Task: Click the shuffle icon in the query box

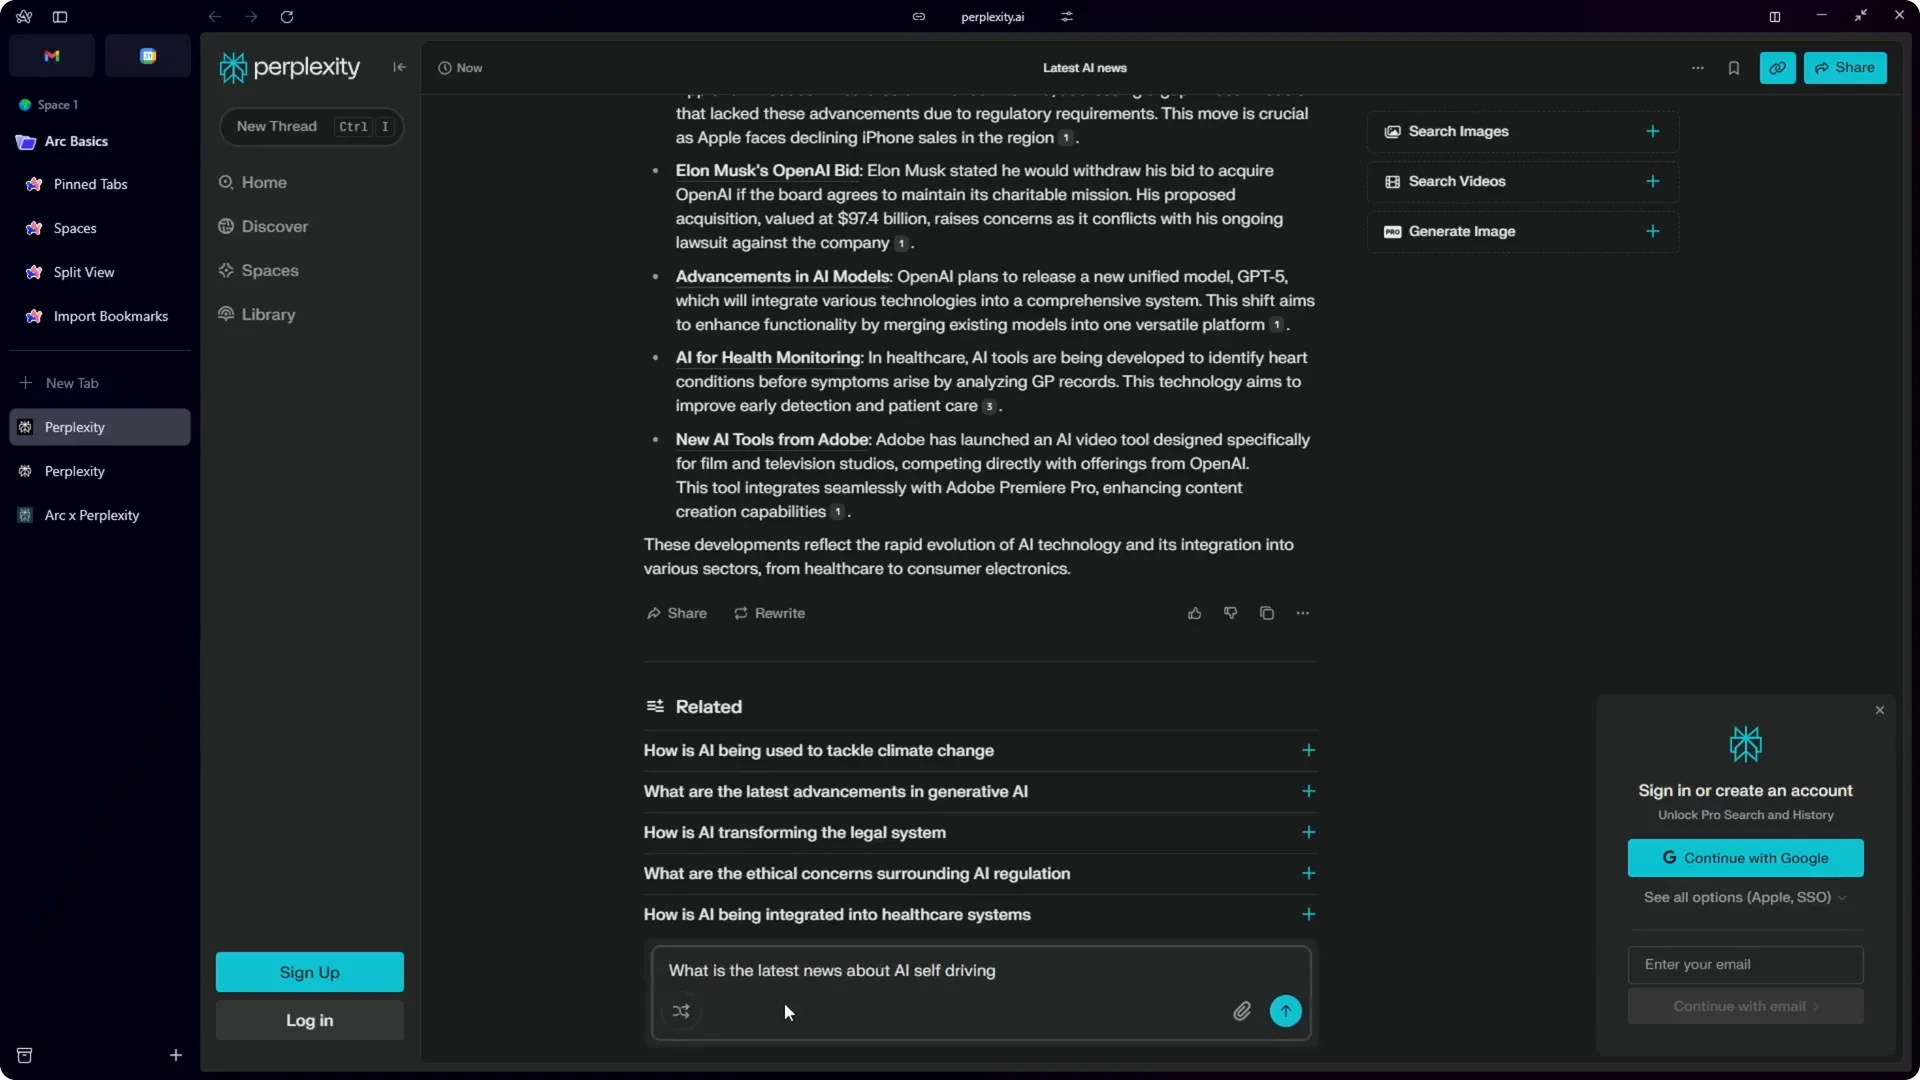Action: (682, 1011)
